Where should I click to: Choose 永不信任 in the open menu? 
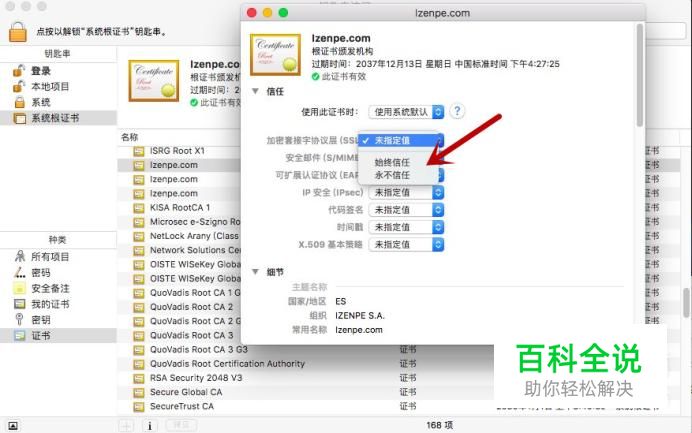(x=392, y=175)
